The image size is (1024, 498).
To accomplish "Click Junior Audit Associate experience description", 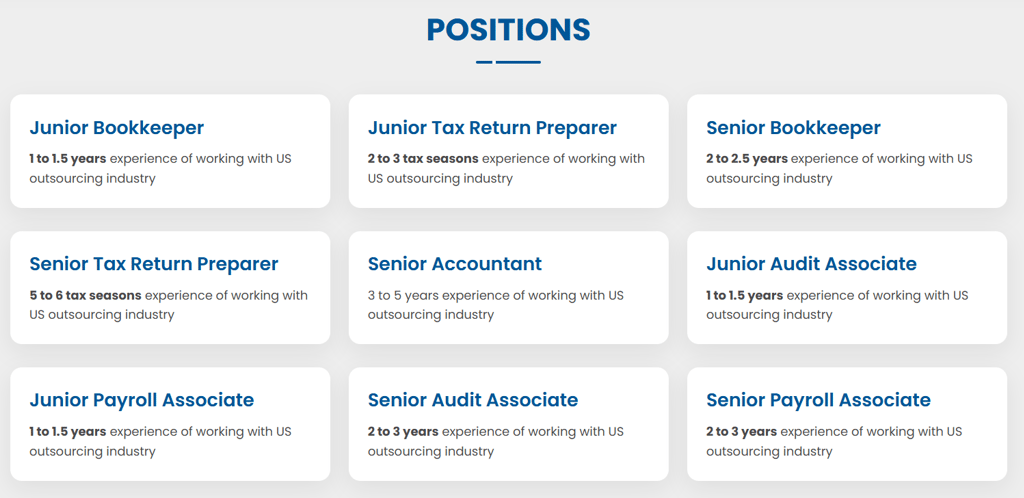I will [x=836, y=305].
